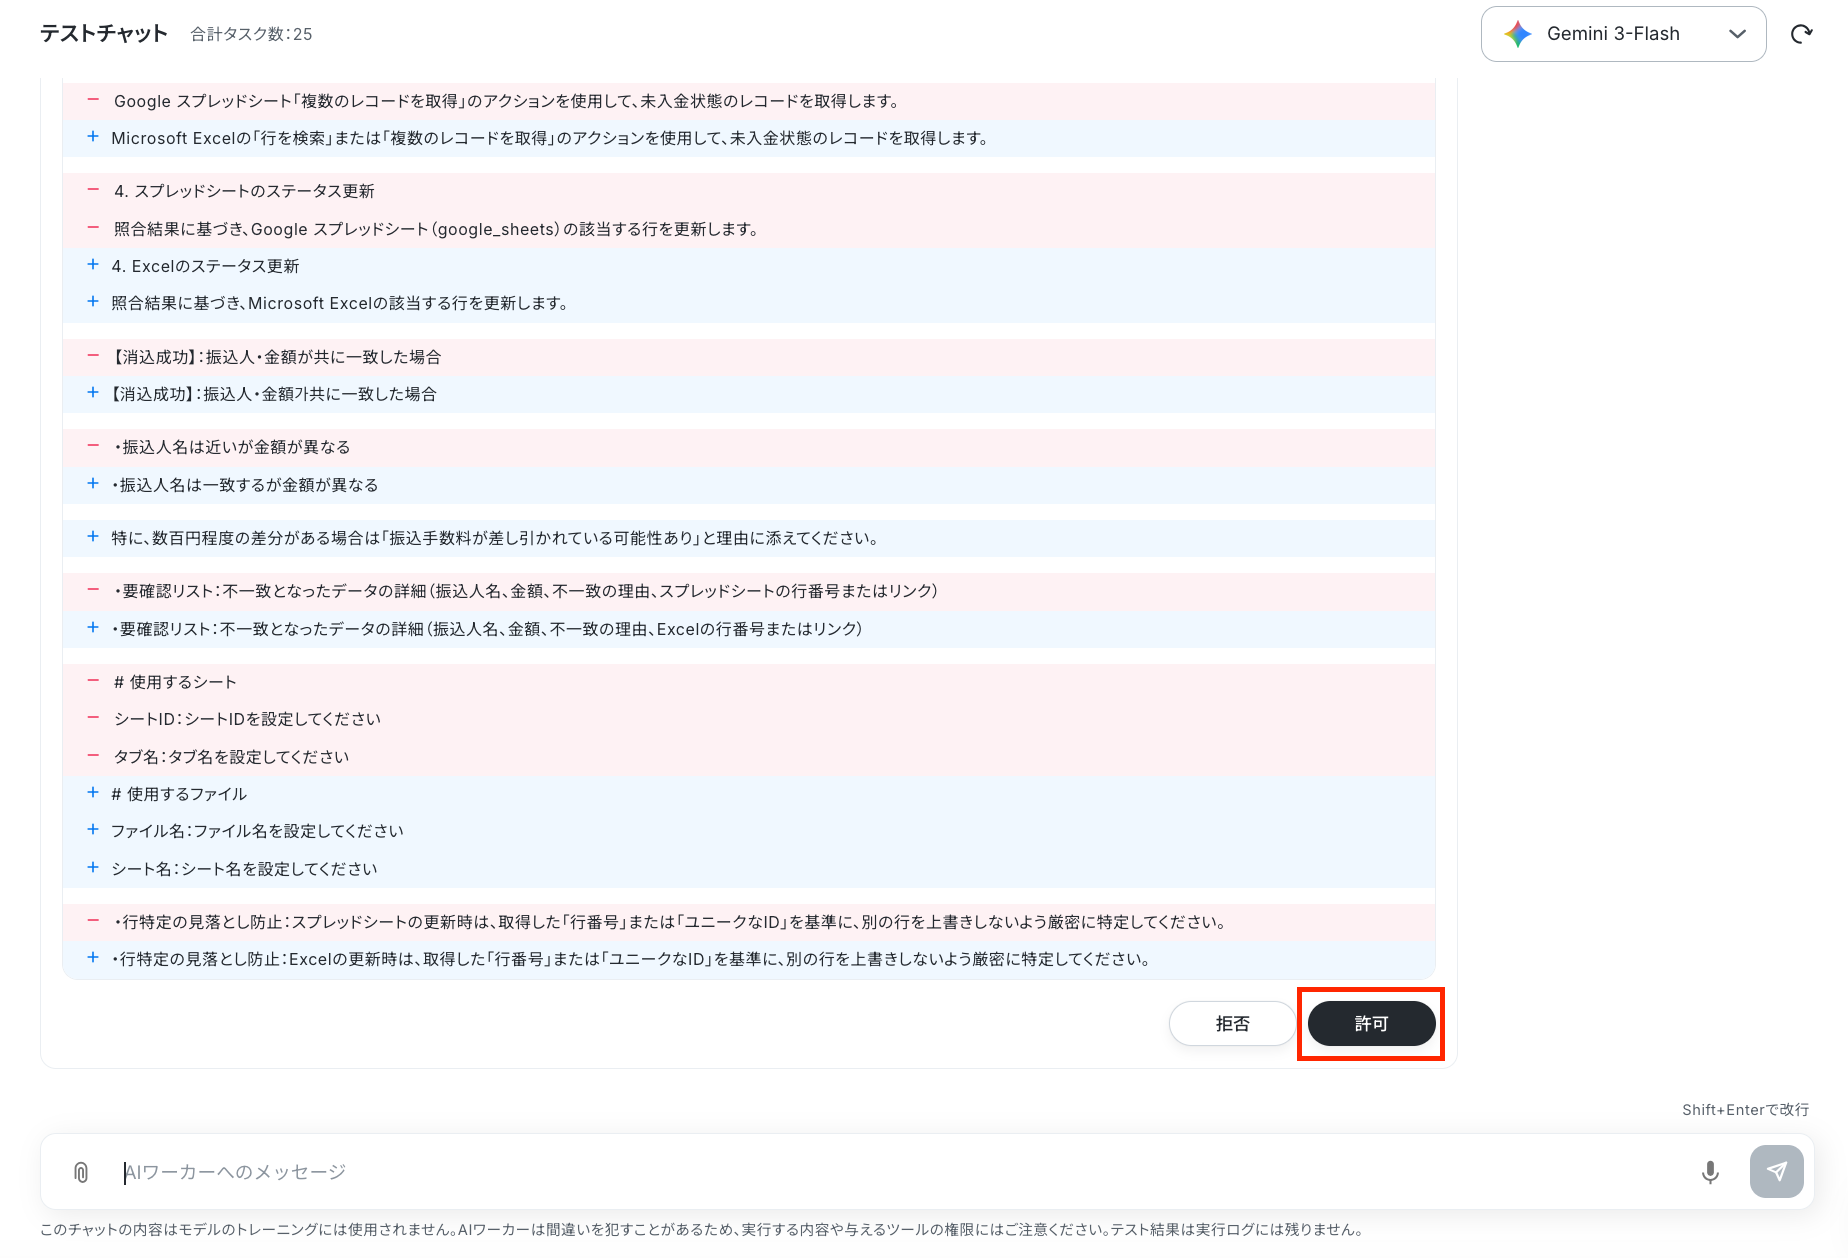The width and height of the screenshot is (1848, 1258).
Task: Click removed line # 使用するシート
Action: (x=749, y=682)
